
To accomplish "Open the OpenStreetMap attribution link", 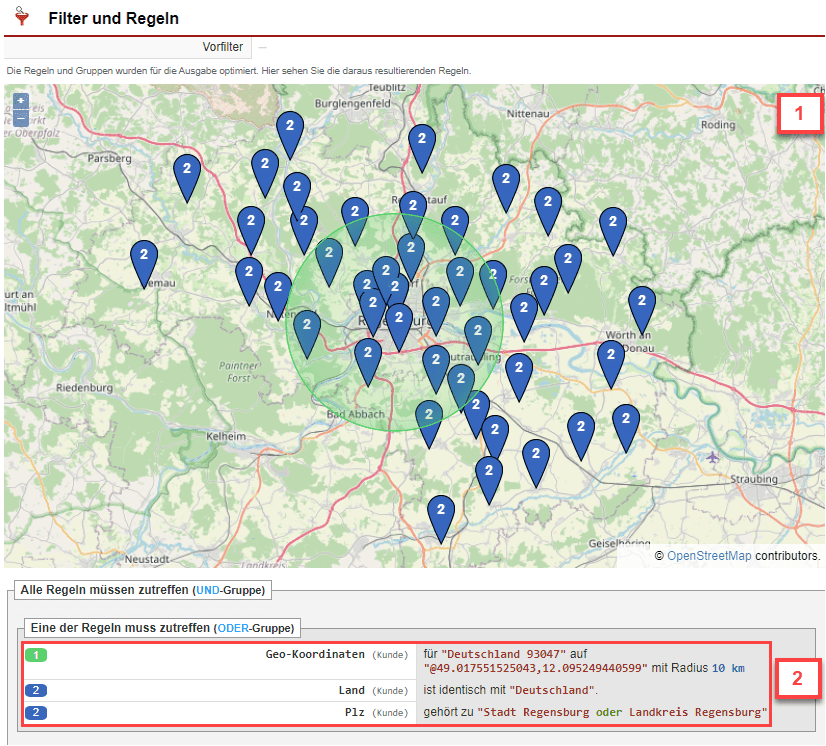I will coord(709,555).
